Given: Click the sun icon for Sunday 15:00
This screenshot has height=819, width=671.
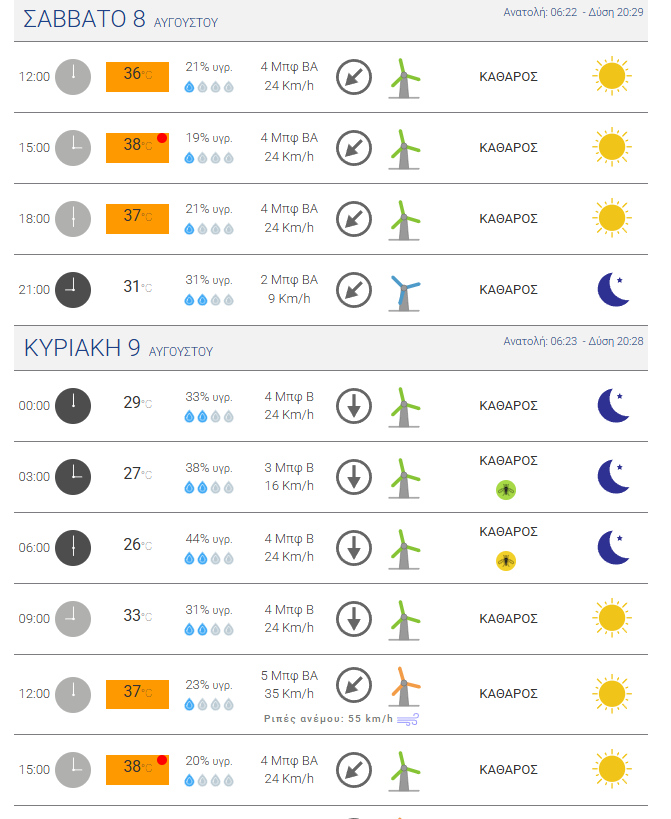Looking at the screenshot, I should (x=611, y=769).
